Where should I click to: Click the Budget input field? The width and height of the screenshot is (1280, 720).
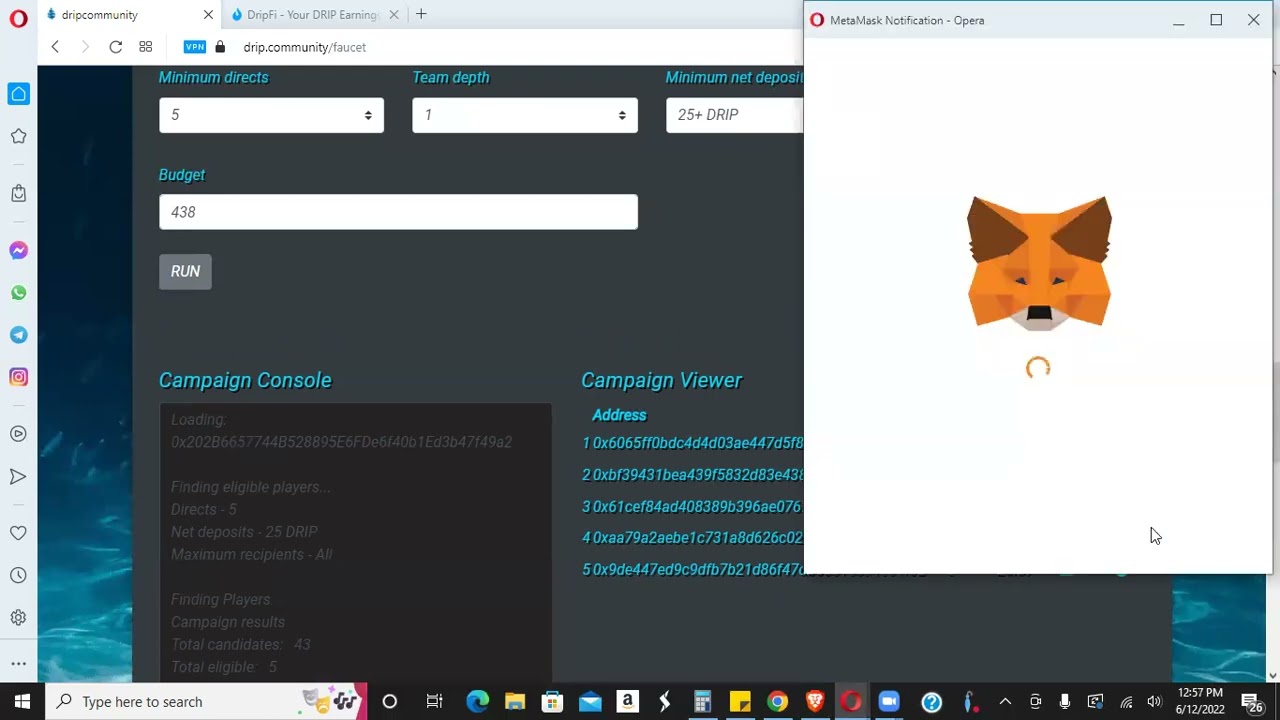click(398, 212)
